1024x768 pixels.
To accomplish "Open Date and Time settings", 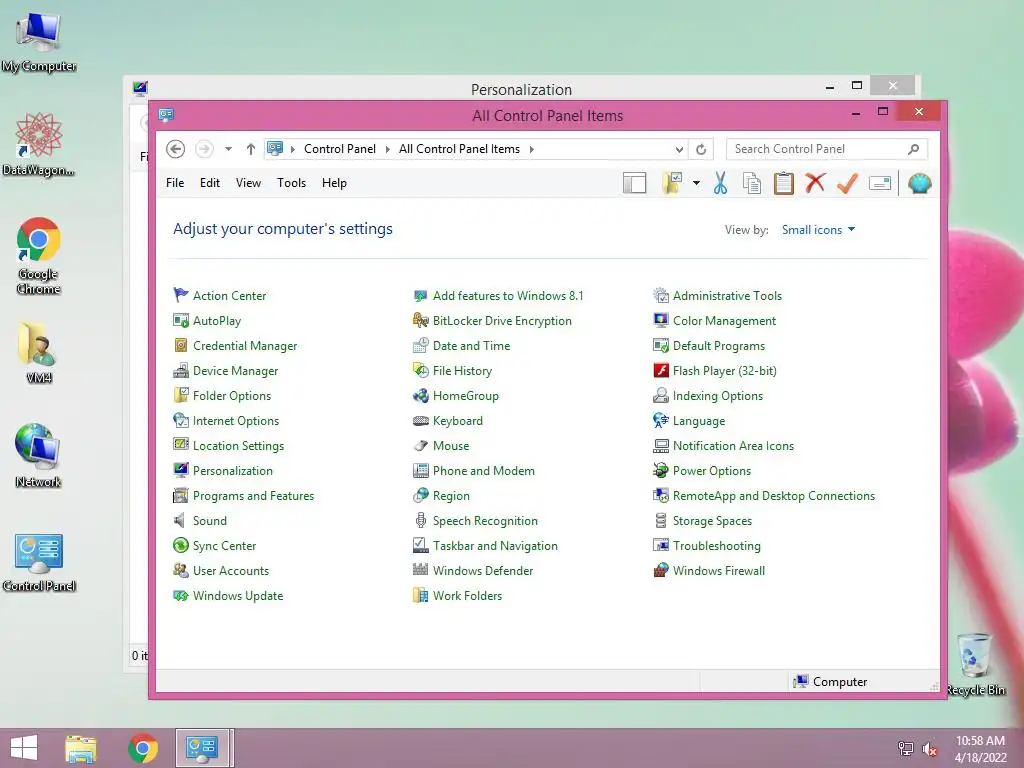I will pyautogui.click(x=462, y=346).
